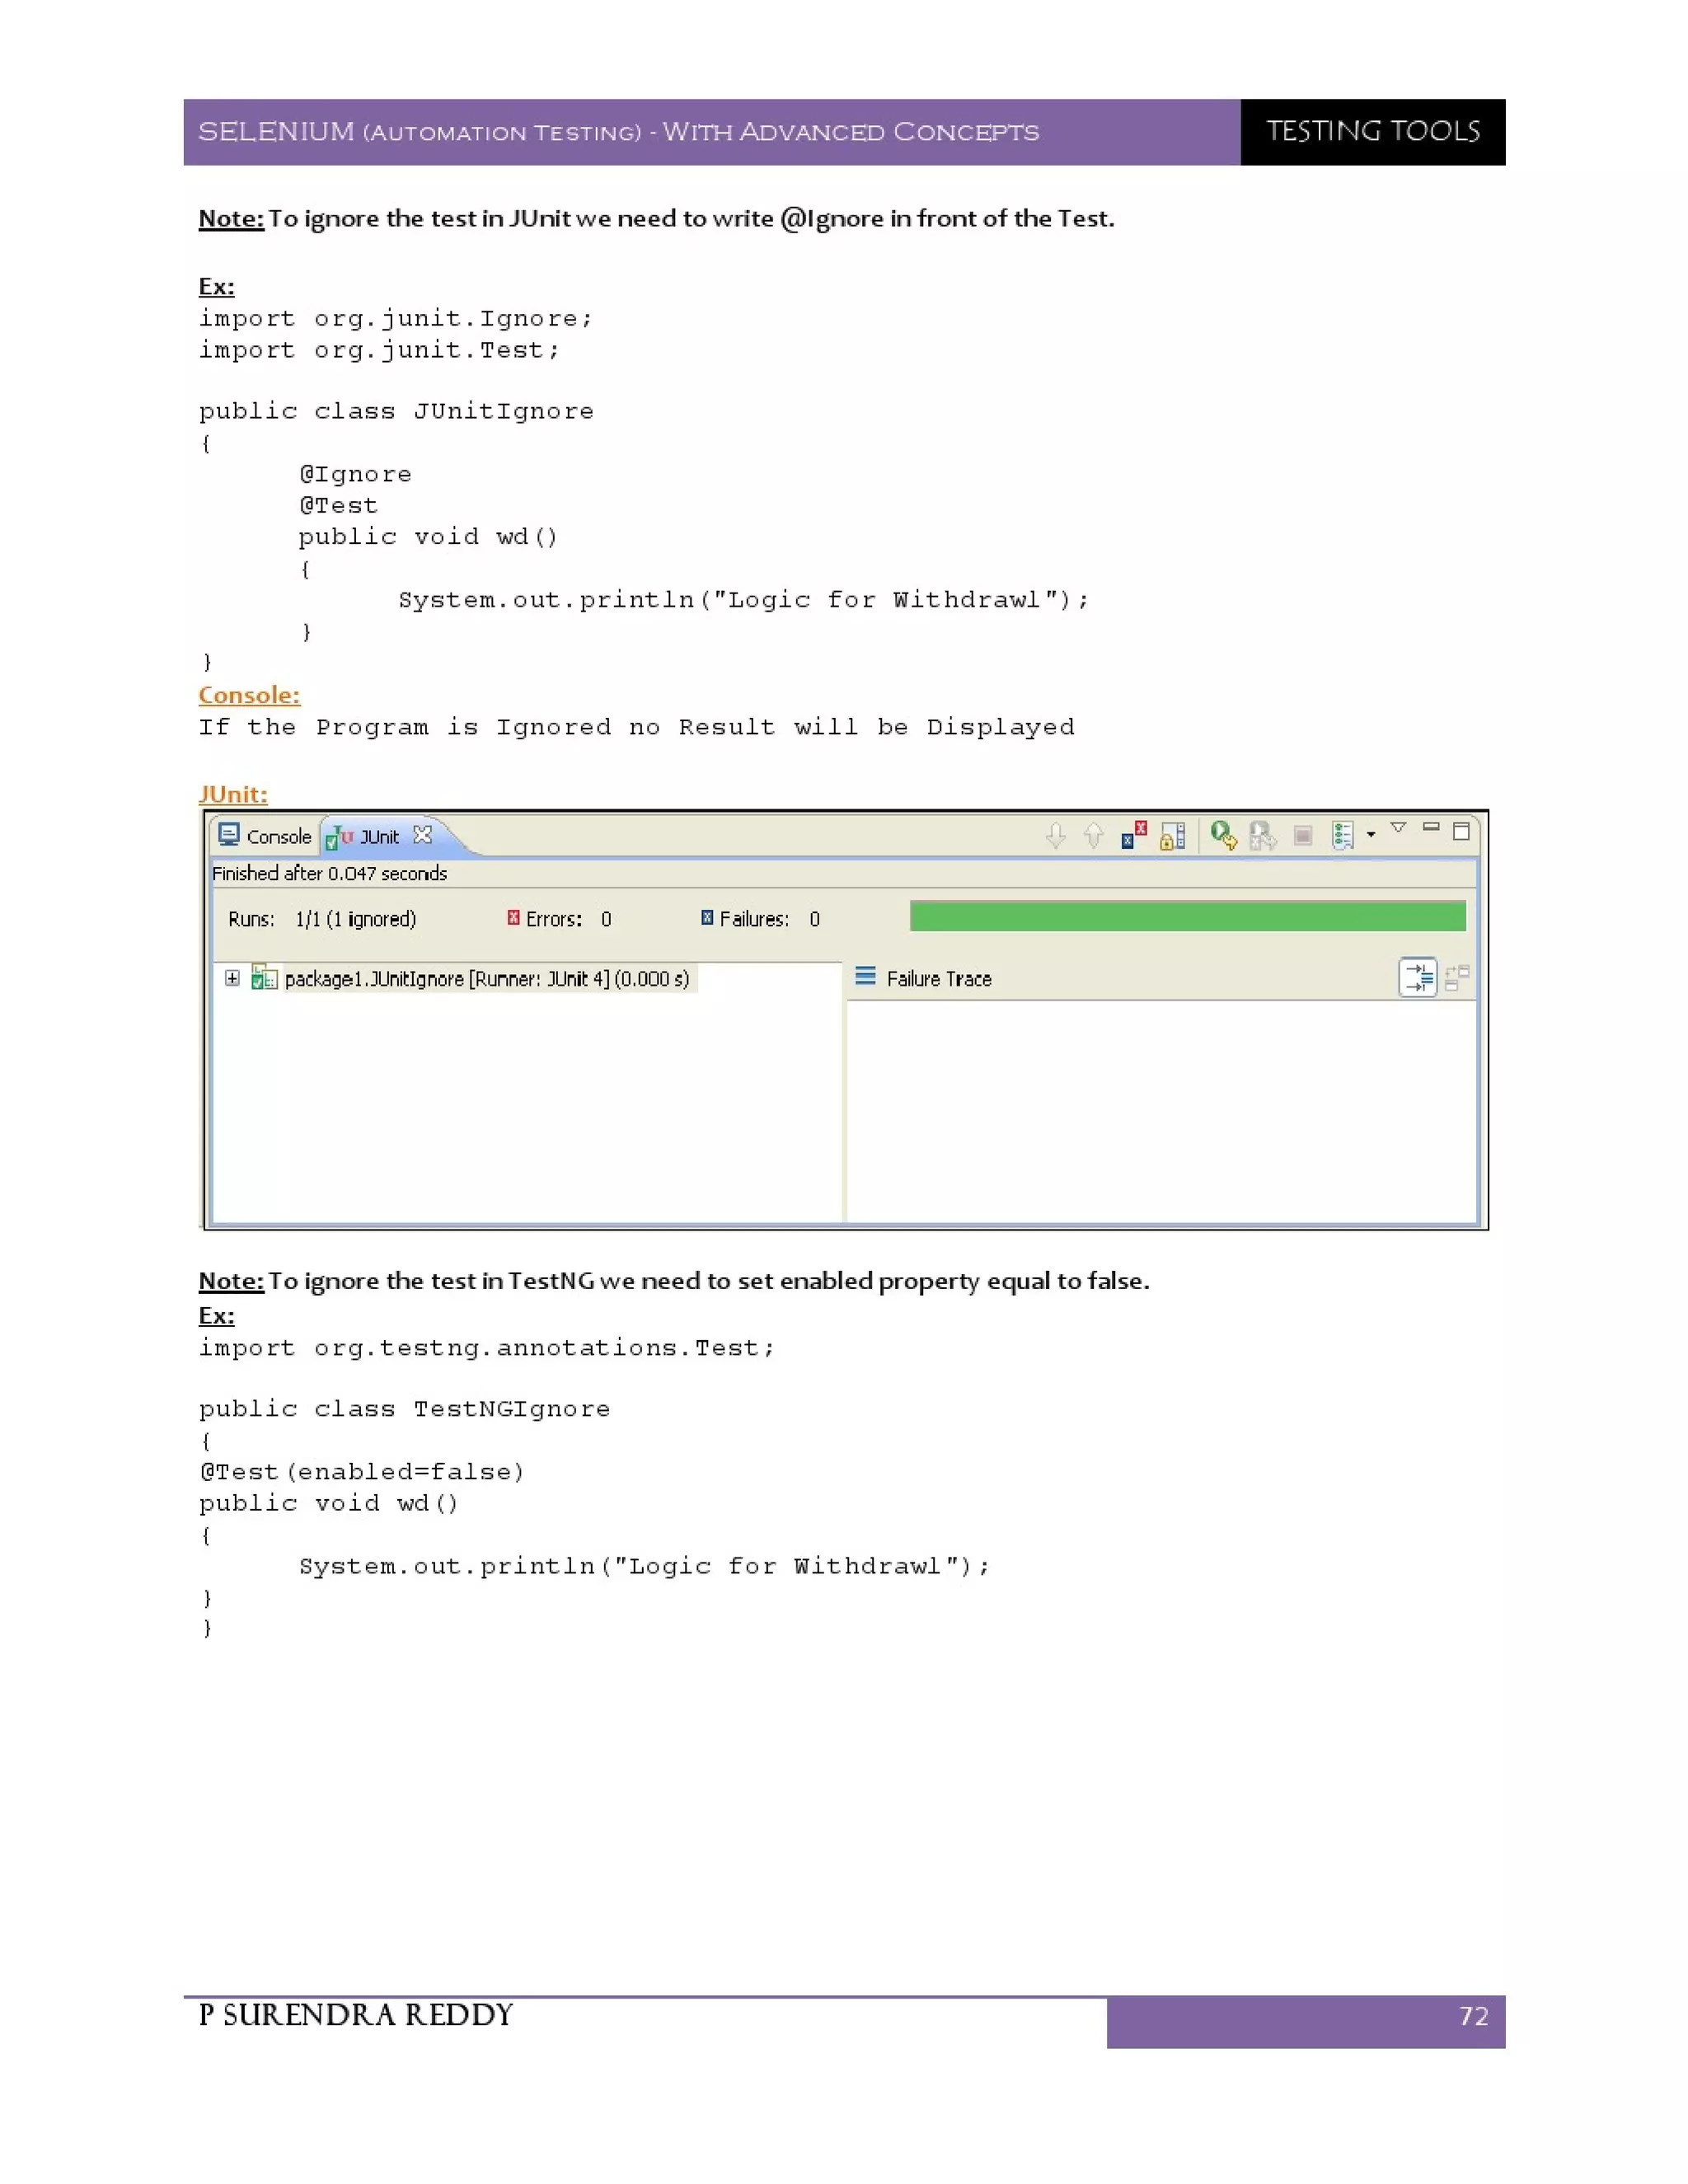Click 'Runs: 1/1 (1 ignored)' text
Image resolution: width=1688 pixels, height=2184 pixels.
pyautogui.click(x=322, y=919)
